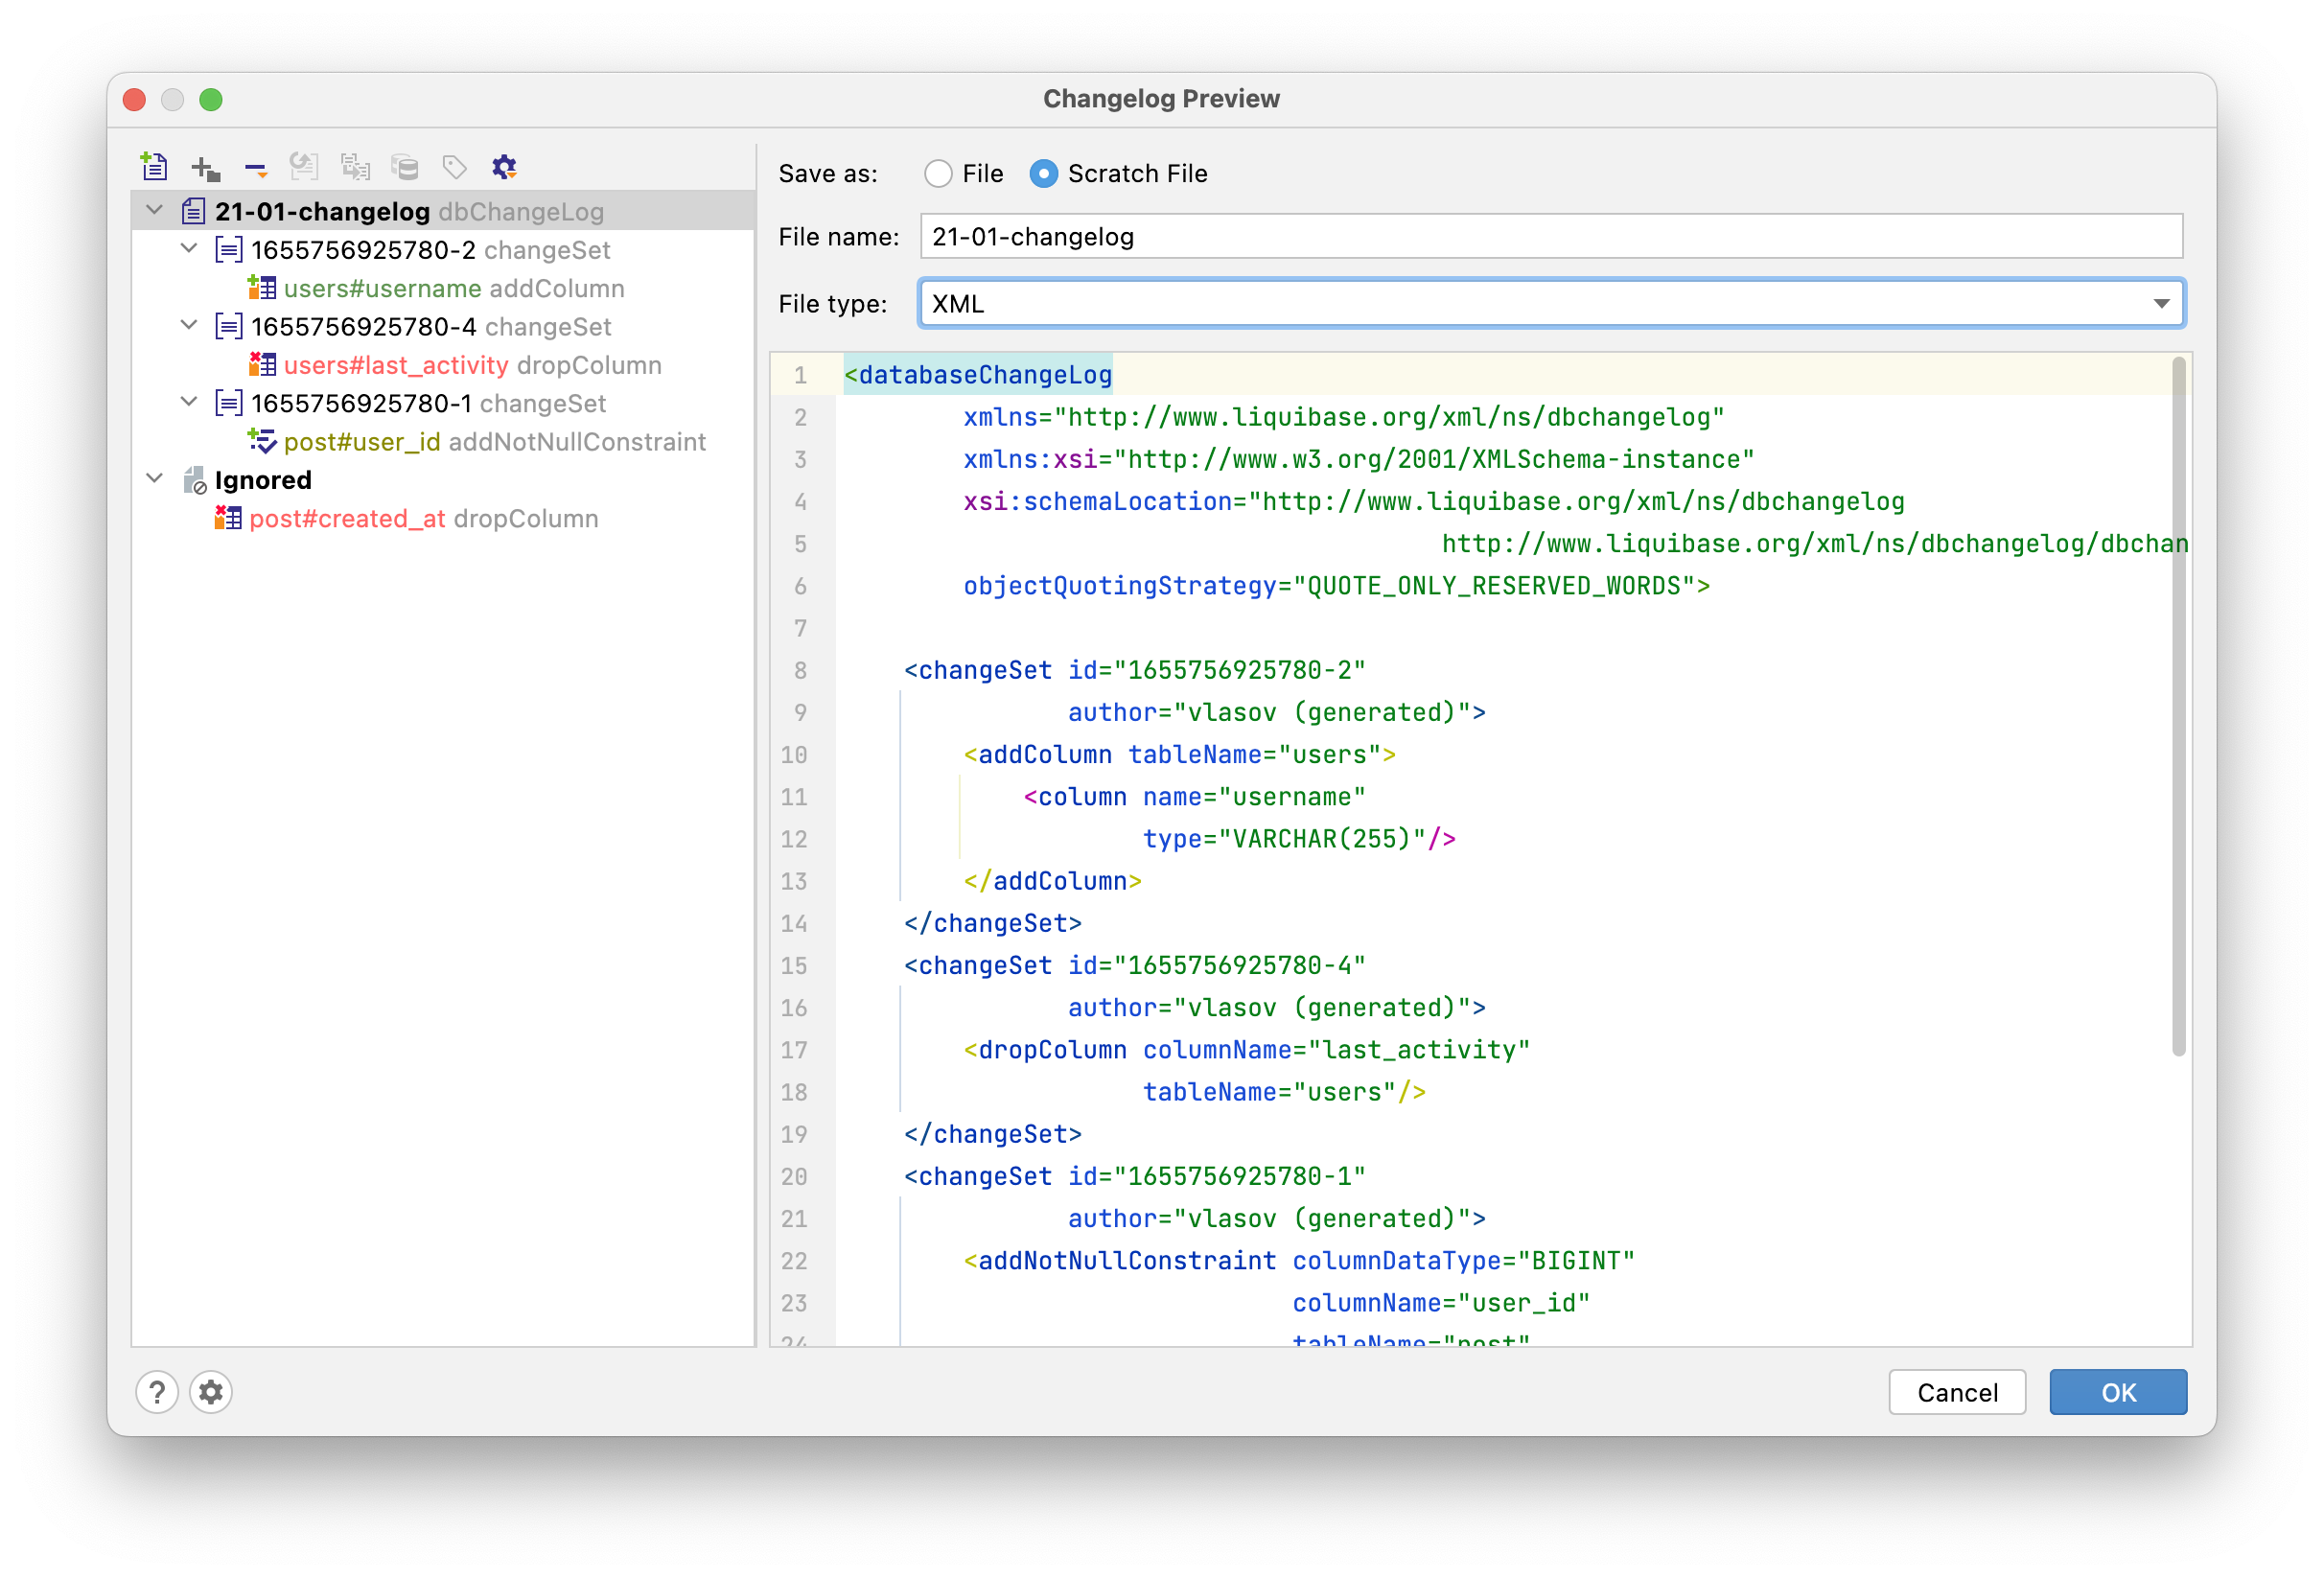Select the Scratch File save option
This screenshot has height=1578, width=2324.
point(1044,173)
